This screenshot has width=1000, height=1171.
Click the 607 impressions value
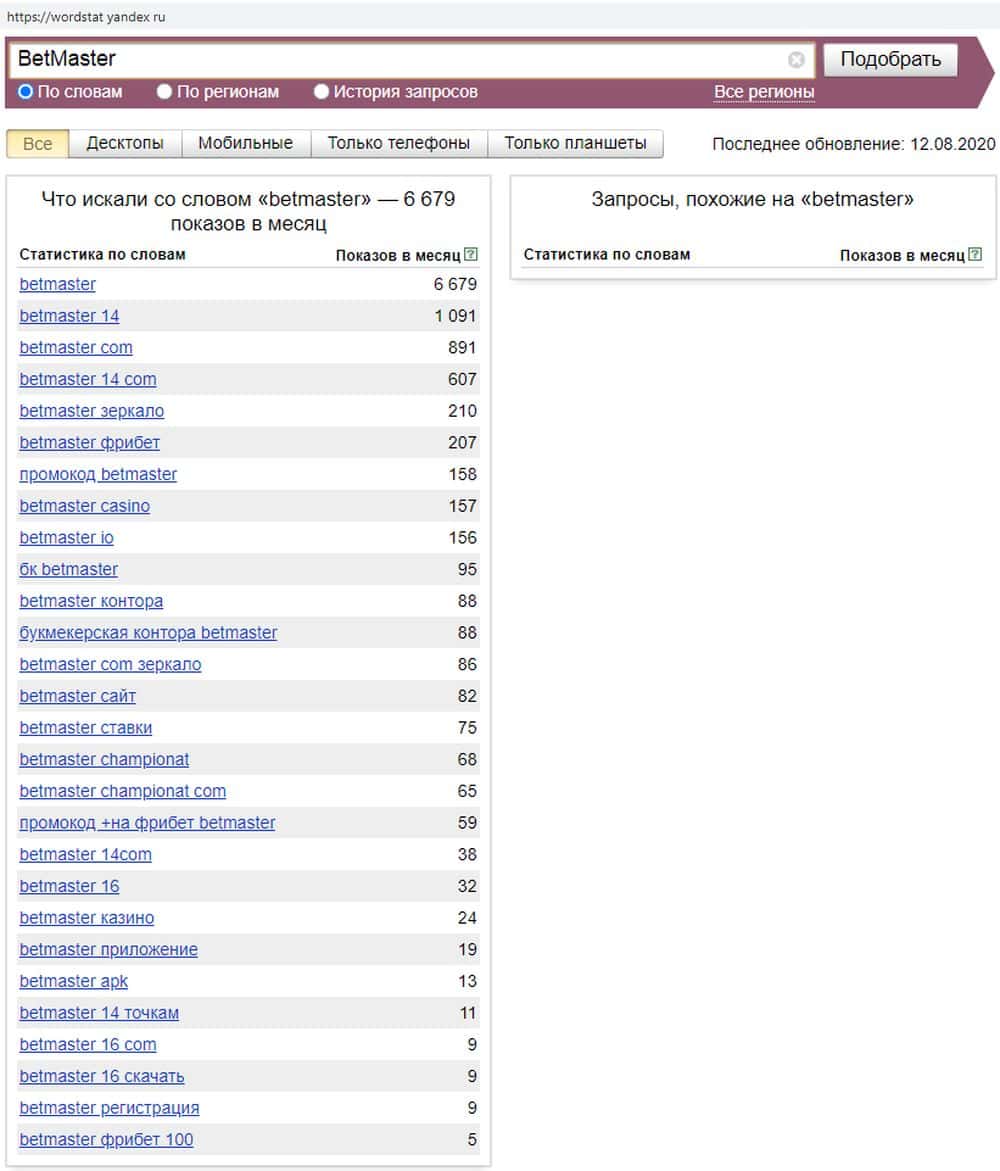(x=462, y=379)
